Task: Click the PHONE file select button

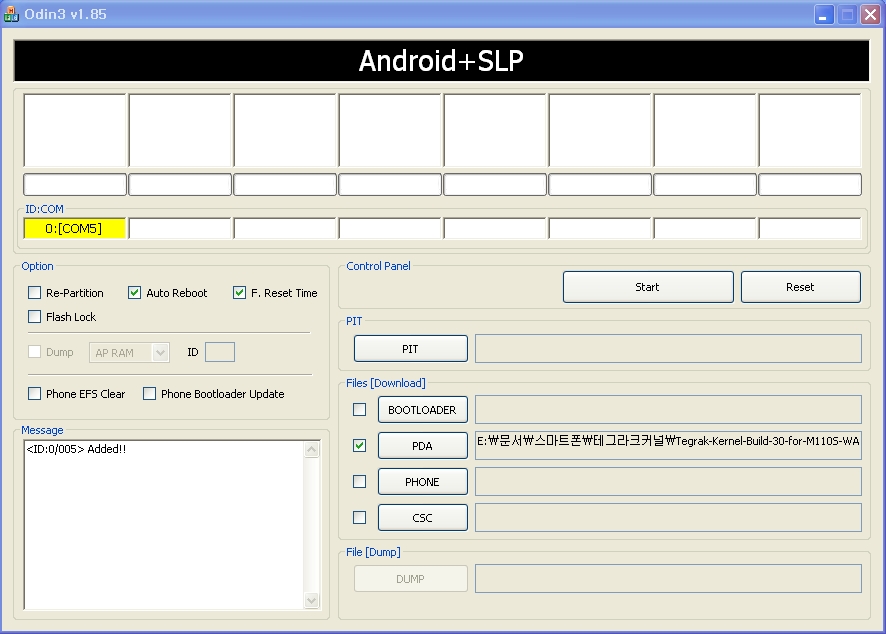Action: pos(422,482)
